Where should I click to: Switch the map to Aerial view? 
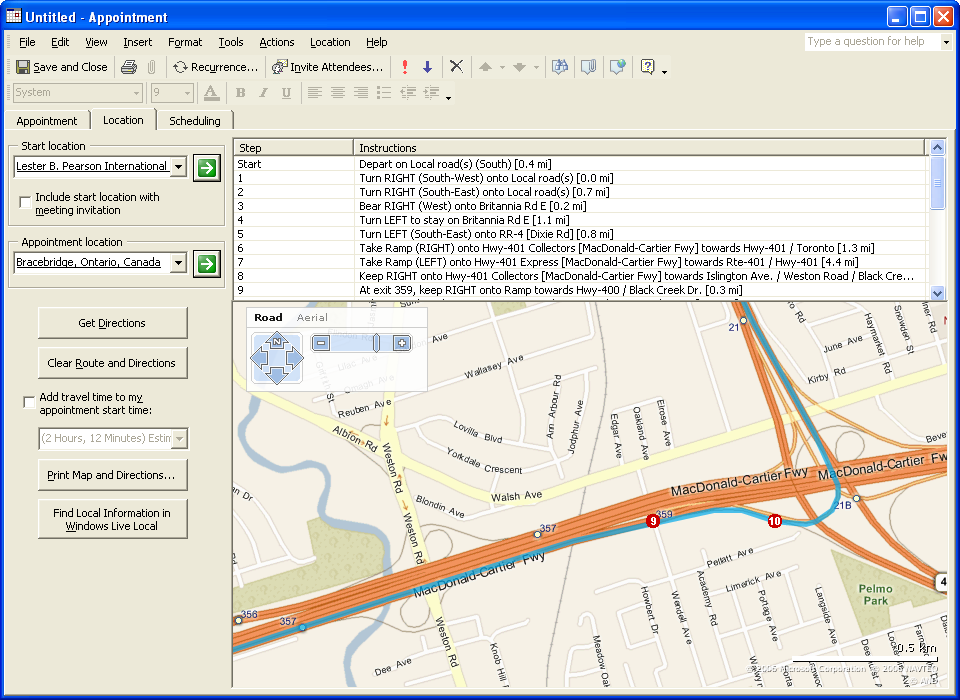(x=312, y=318)
